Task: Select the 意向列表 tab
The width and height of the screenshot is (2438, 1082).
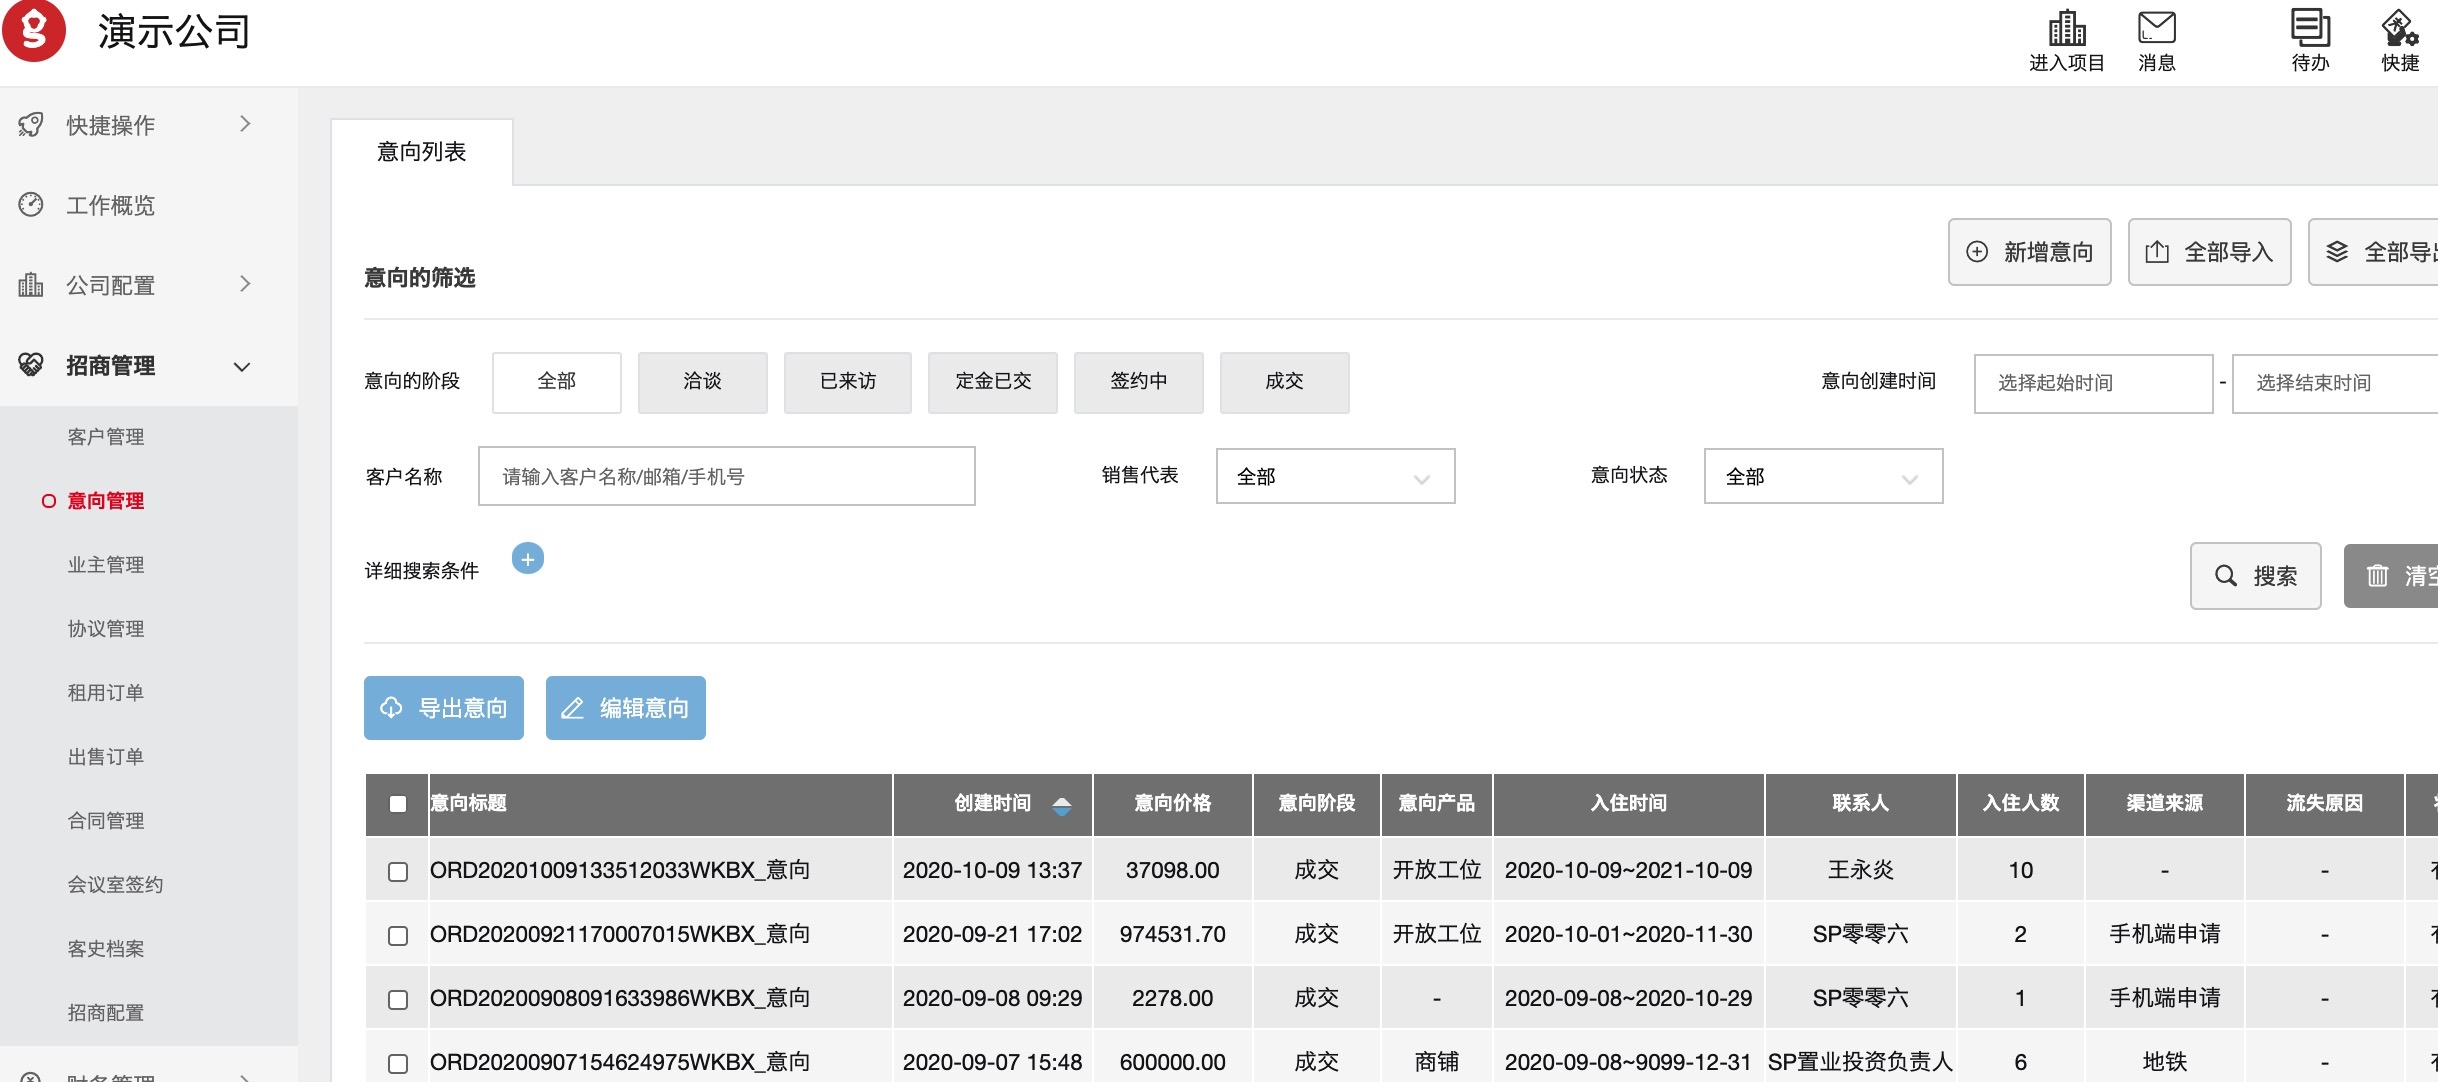Action: tap(421, 152)
